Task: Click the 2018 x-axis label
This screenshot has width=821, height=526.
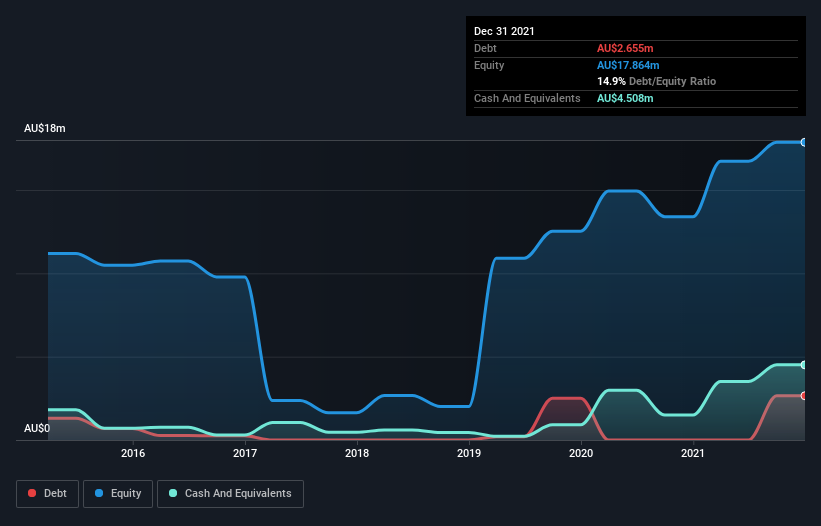Action: pyautogui.click(x=357, y=453)
